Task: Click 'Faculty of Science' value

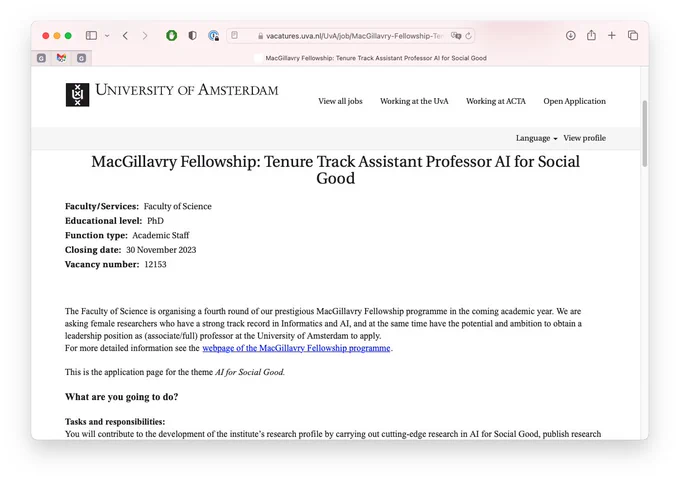Action: coord(178,206)
